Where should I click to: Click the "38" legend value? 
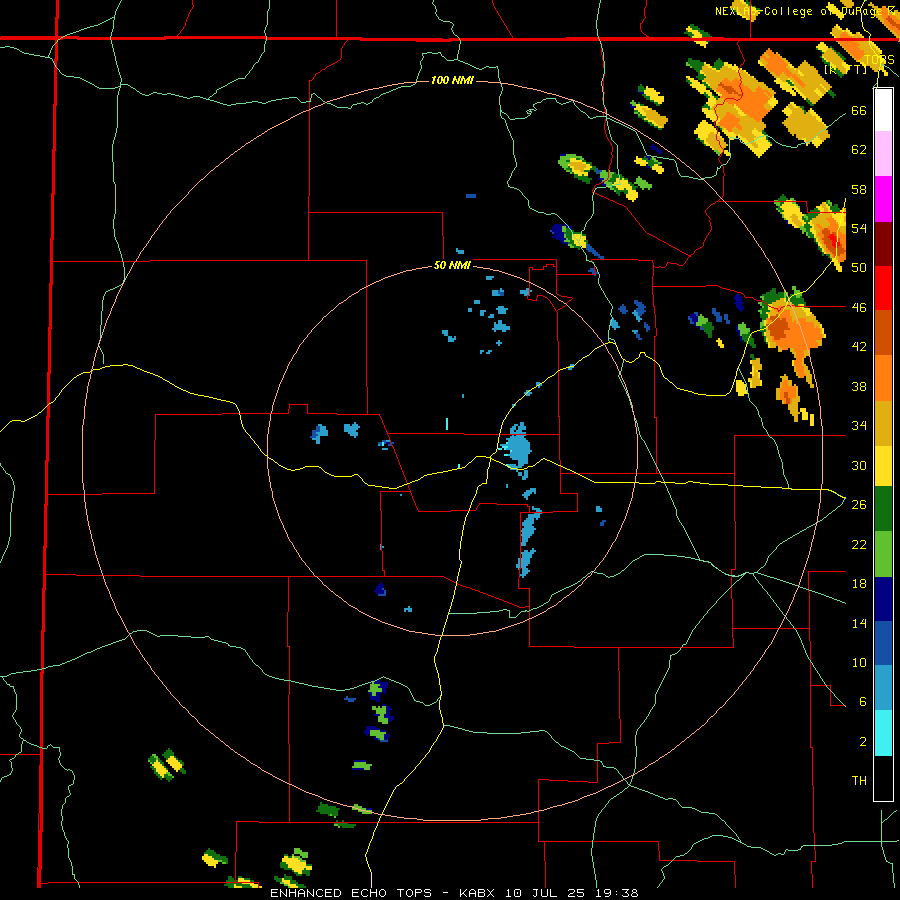(x=859, y=386)
